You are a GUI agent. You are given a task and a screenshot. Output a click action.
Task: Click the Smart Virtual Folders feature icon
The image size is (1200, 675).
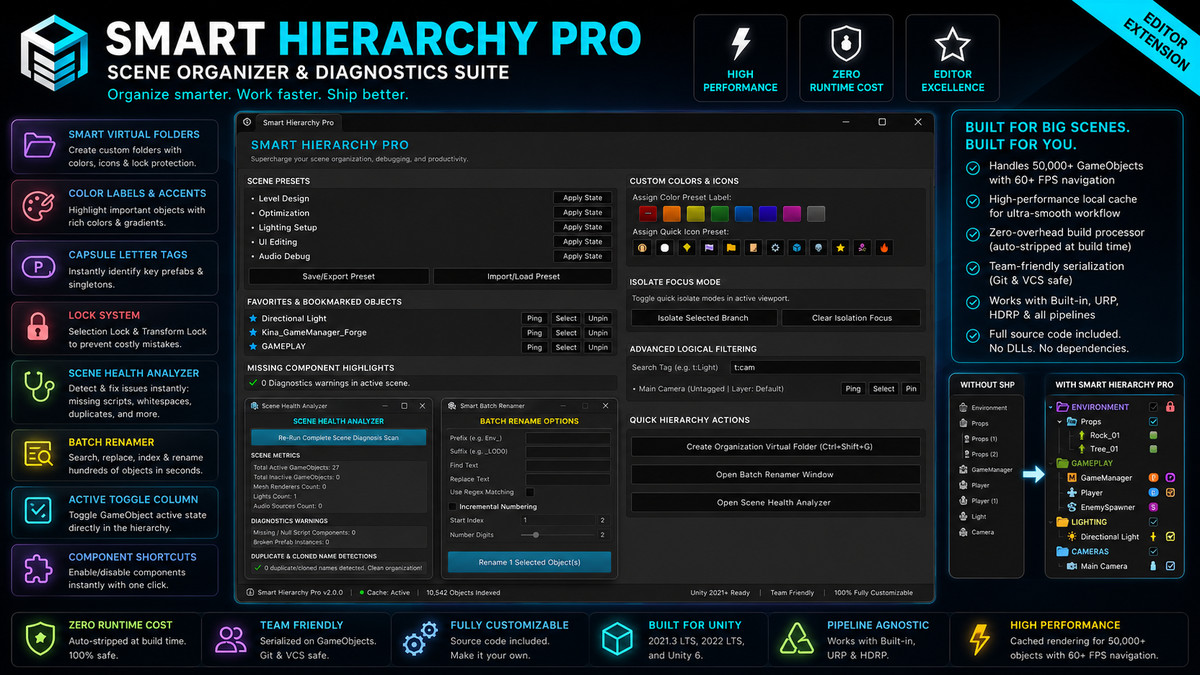39,147
